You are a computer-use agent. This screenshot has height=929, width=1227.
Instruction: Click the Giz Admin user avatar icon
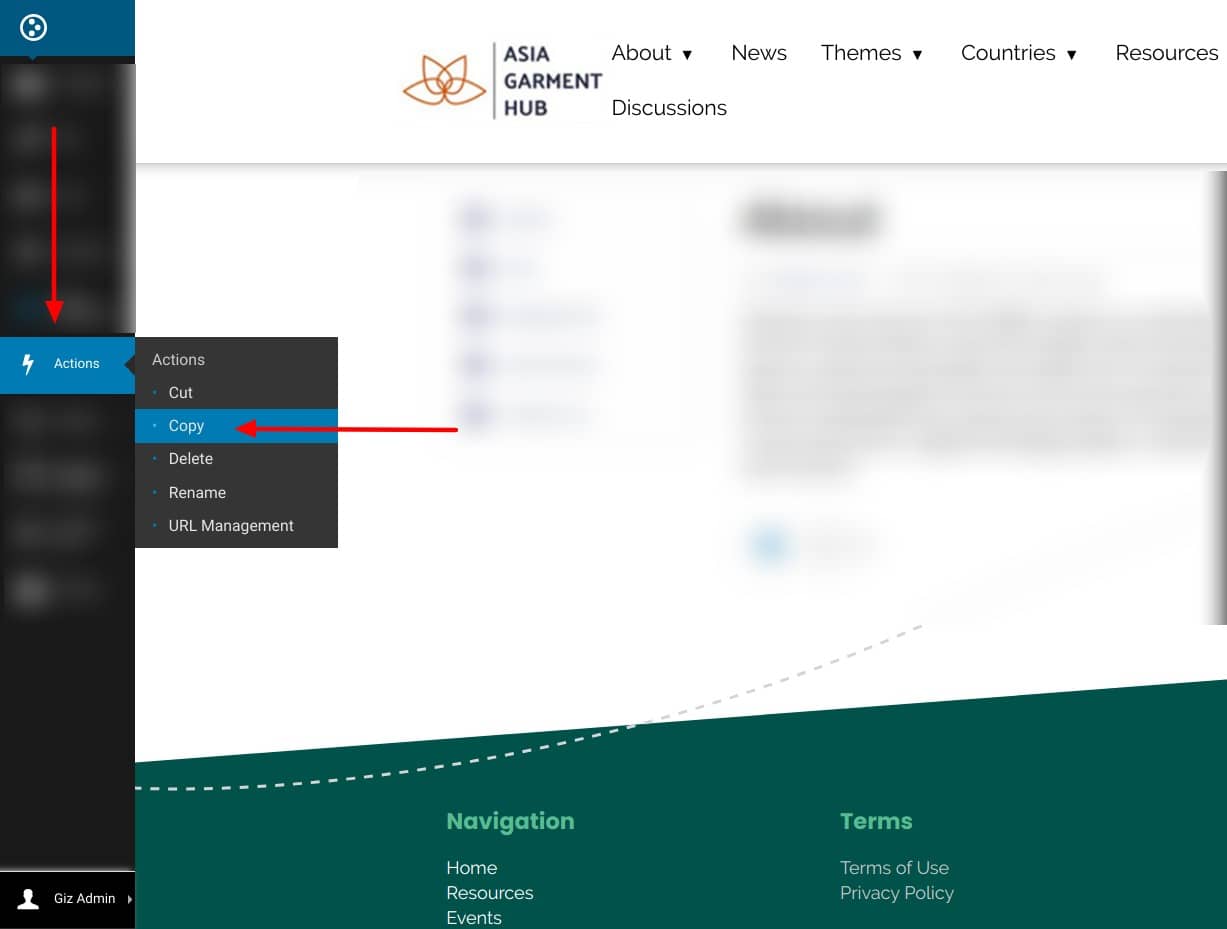29,899
